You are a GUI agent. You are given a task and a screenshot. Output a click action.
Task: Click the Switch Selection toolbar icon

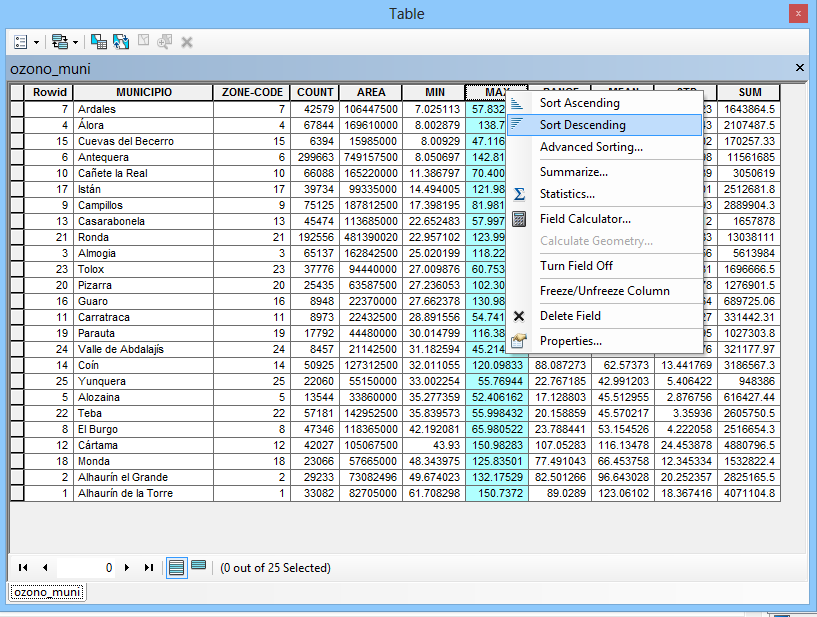point(121,42)
